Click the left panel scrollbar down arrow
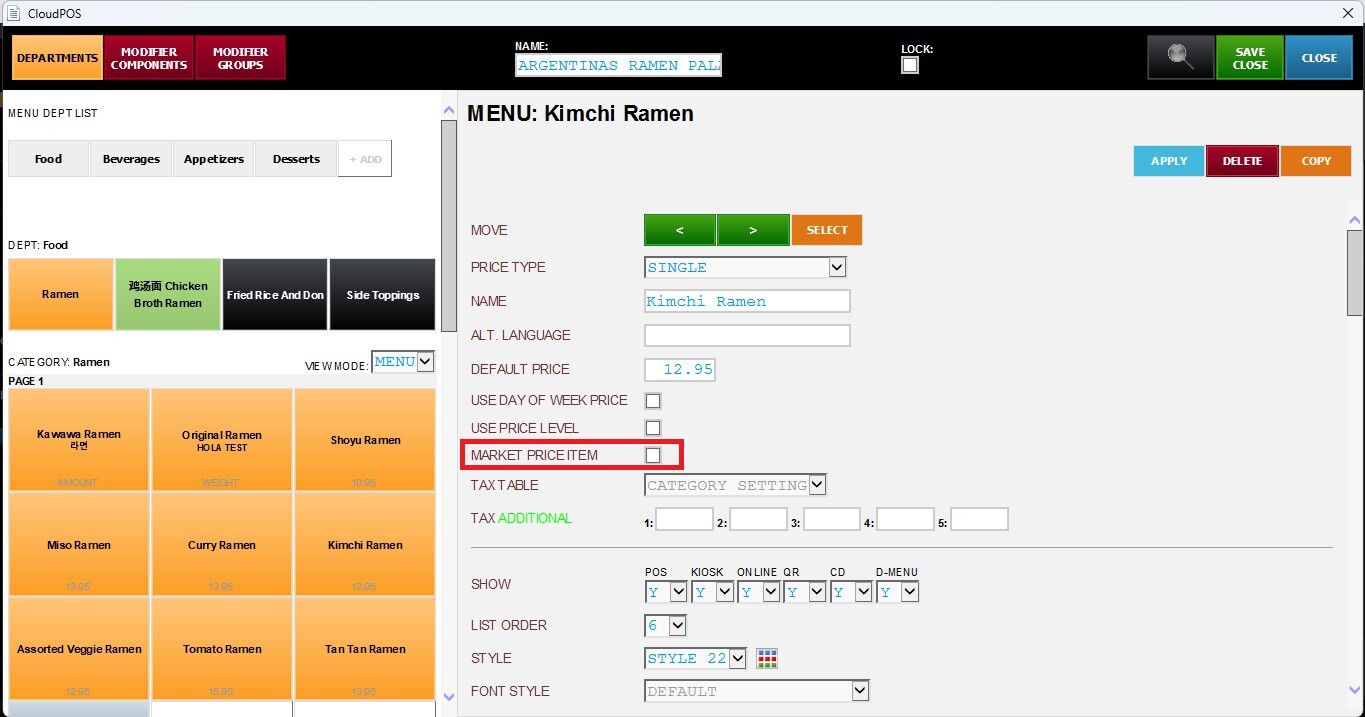Screen dimensions: 1365x717 (x=449, y=697)
